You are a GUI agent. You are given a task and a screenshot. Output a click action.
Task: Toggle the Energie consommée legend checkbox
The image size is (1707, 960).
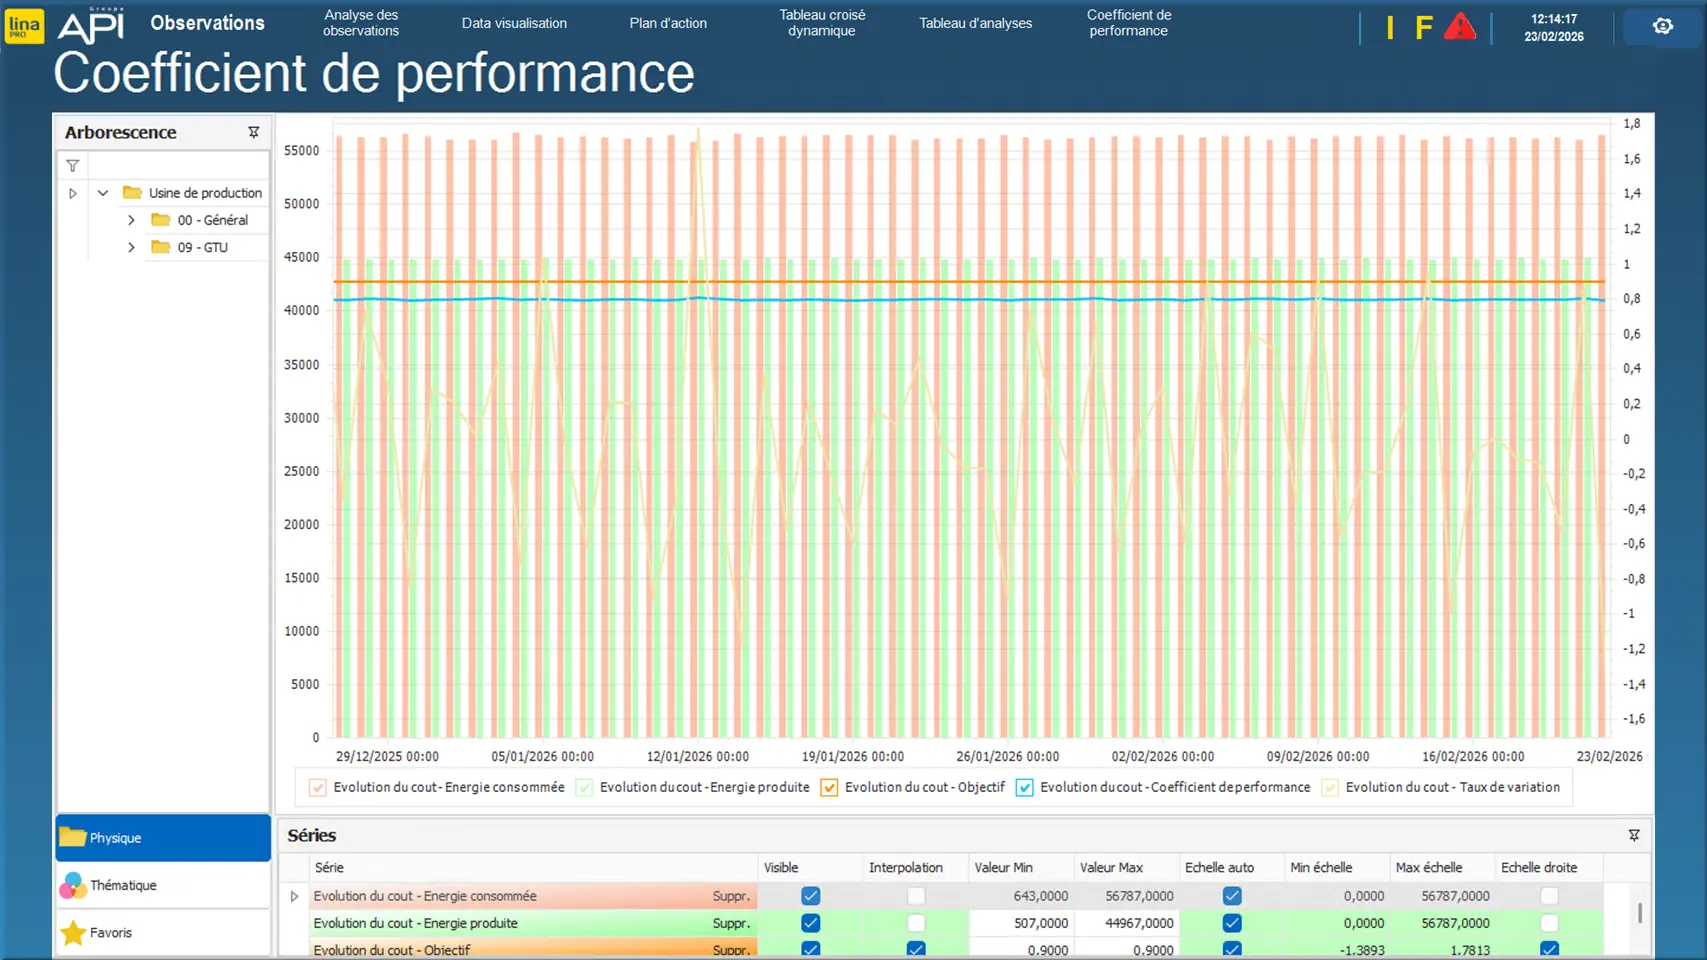click(x=318, y=788)
